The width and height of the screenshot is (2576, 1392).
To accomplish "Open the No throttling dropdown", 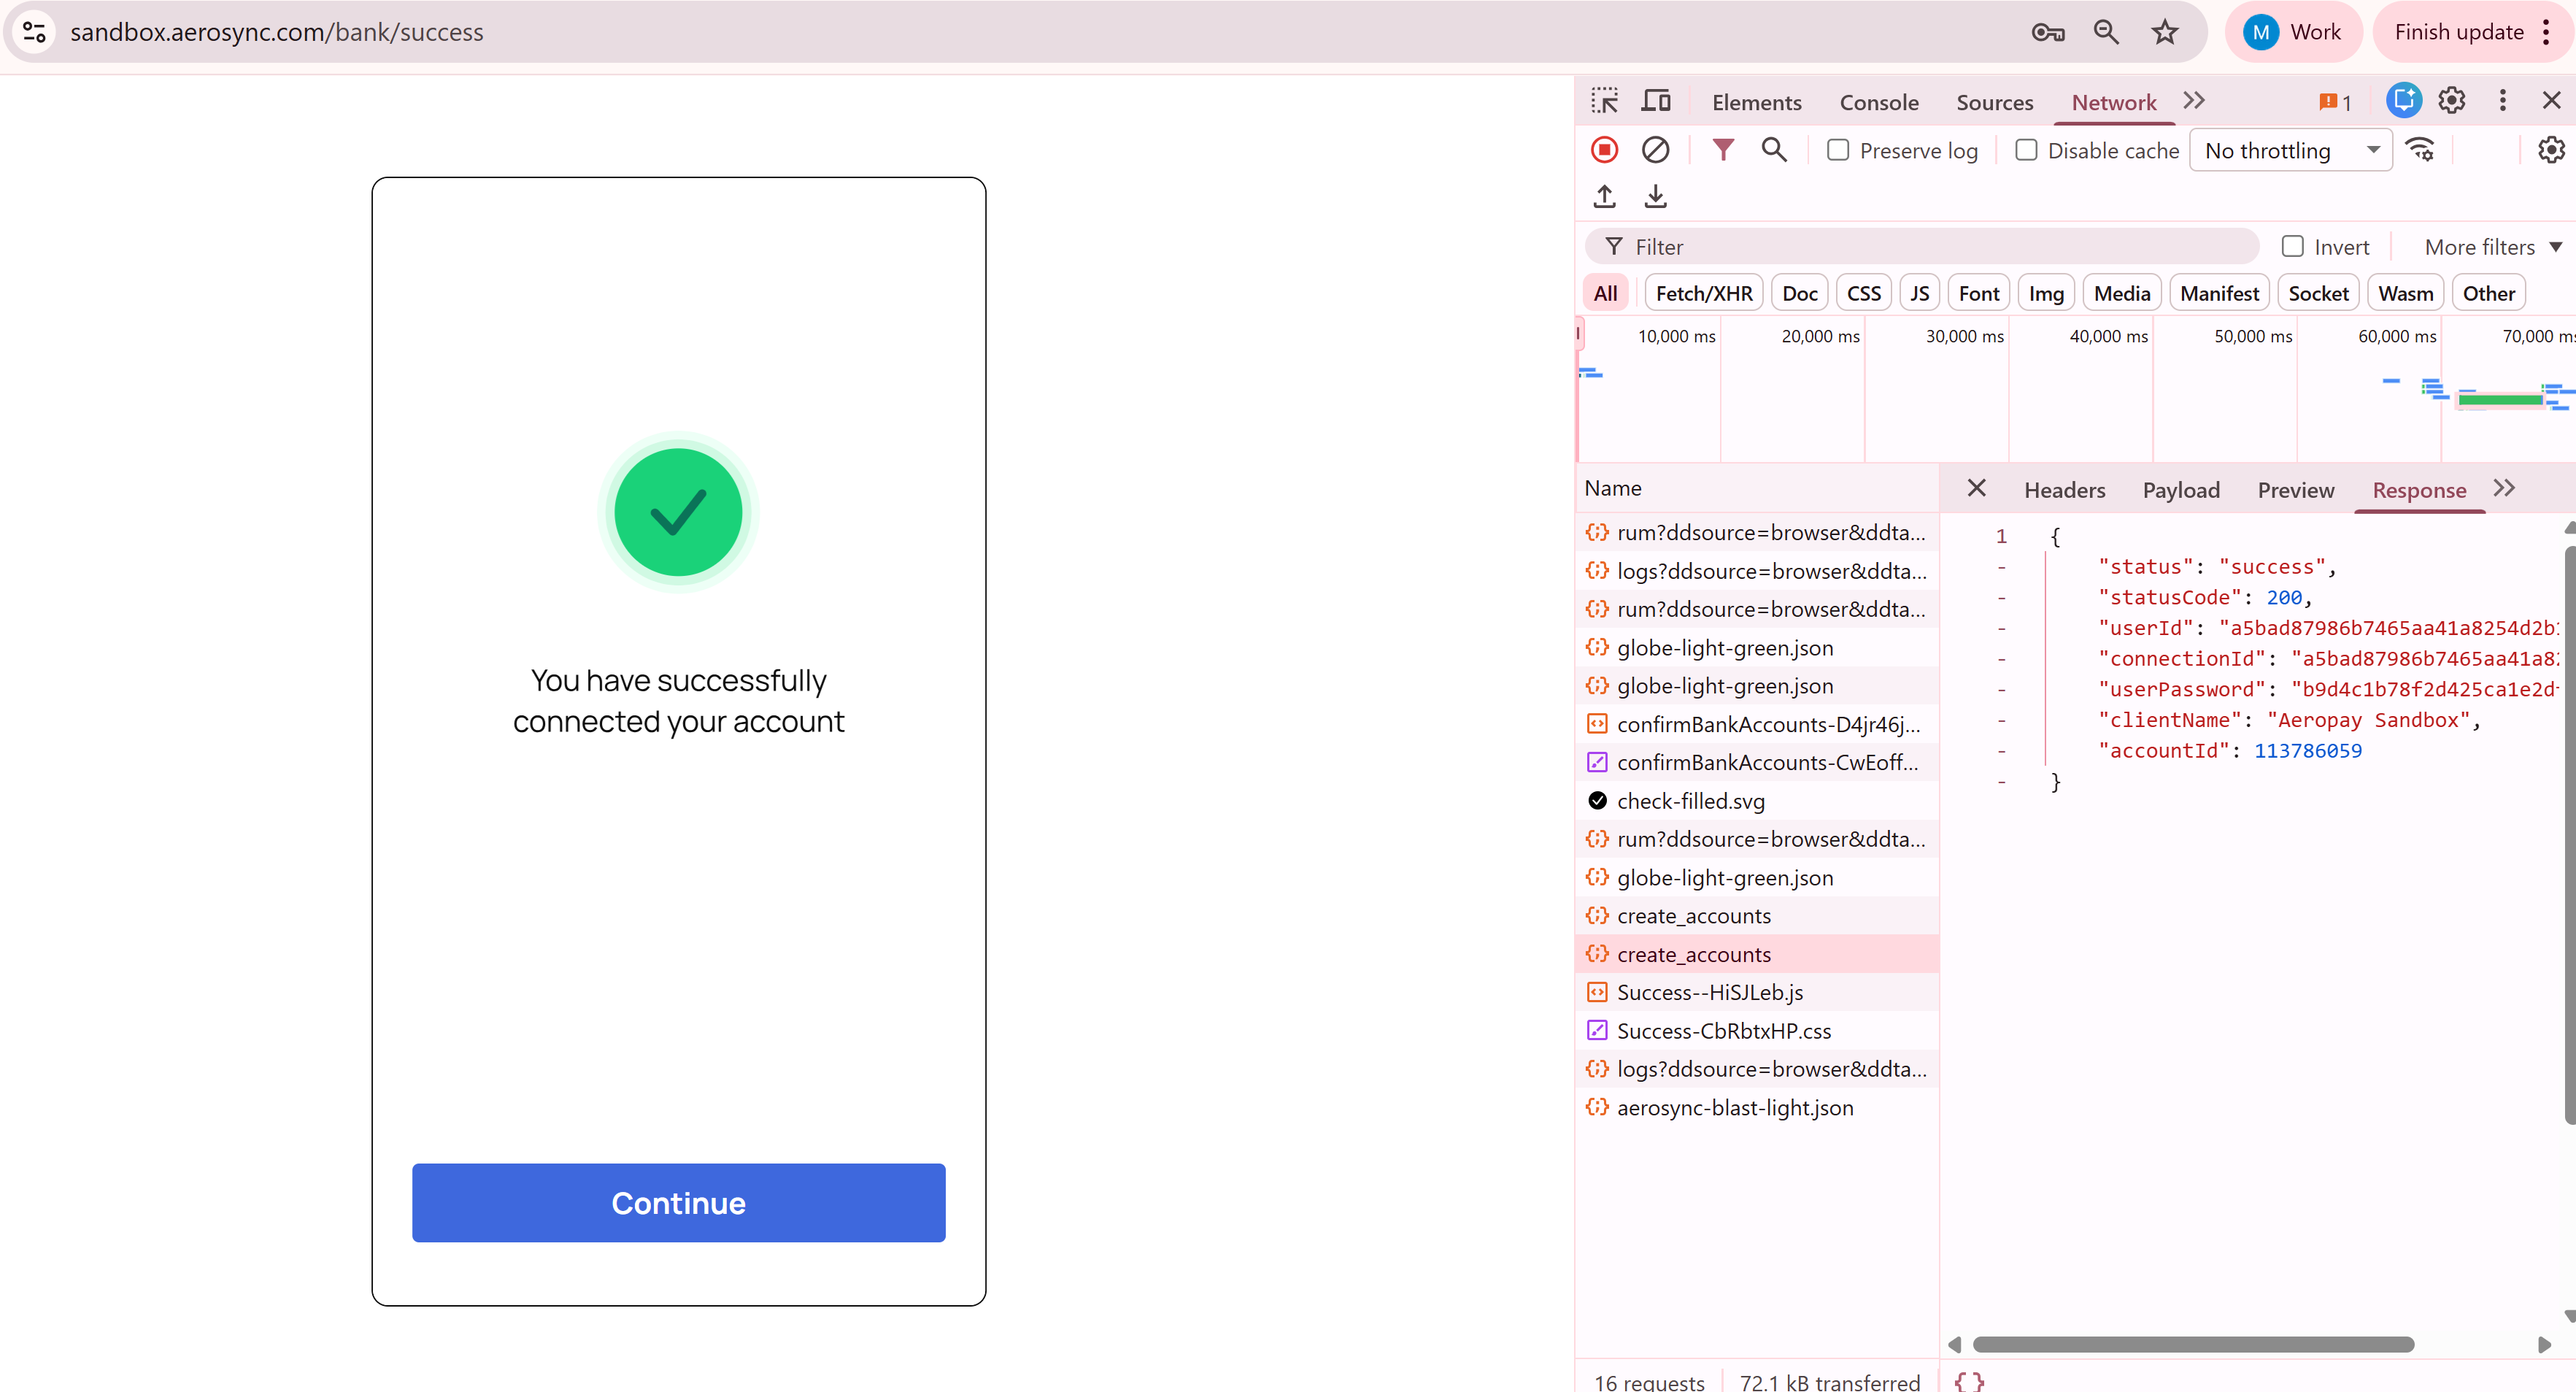I will 2290,150.
